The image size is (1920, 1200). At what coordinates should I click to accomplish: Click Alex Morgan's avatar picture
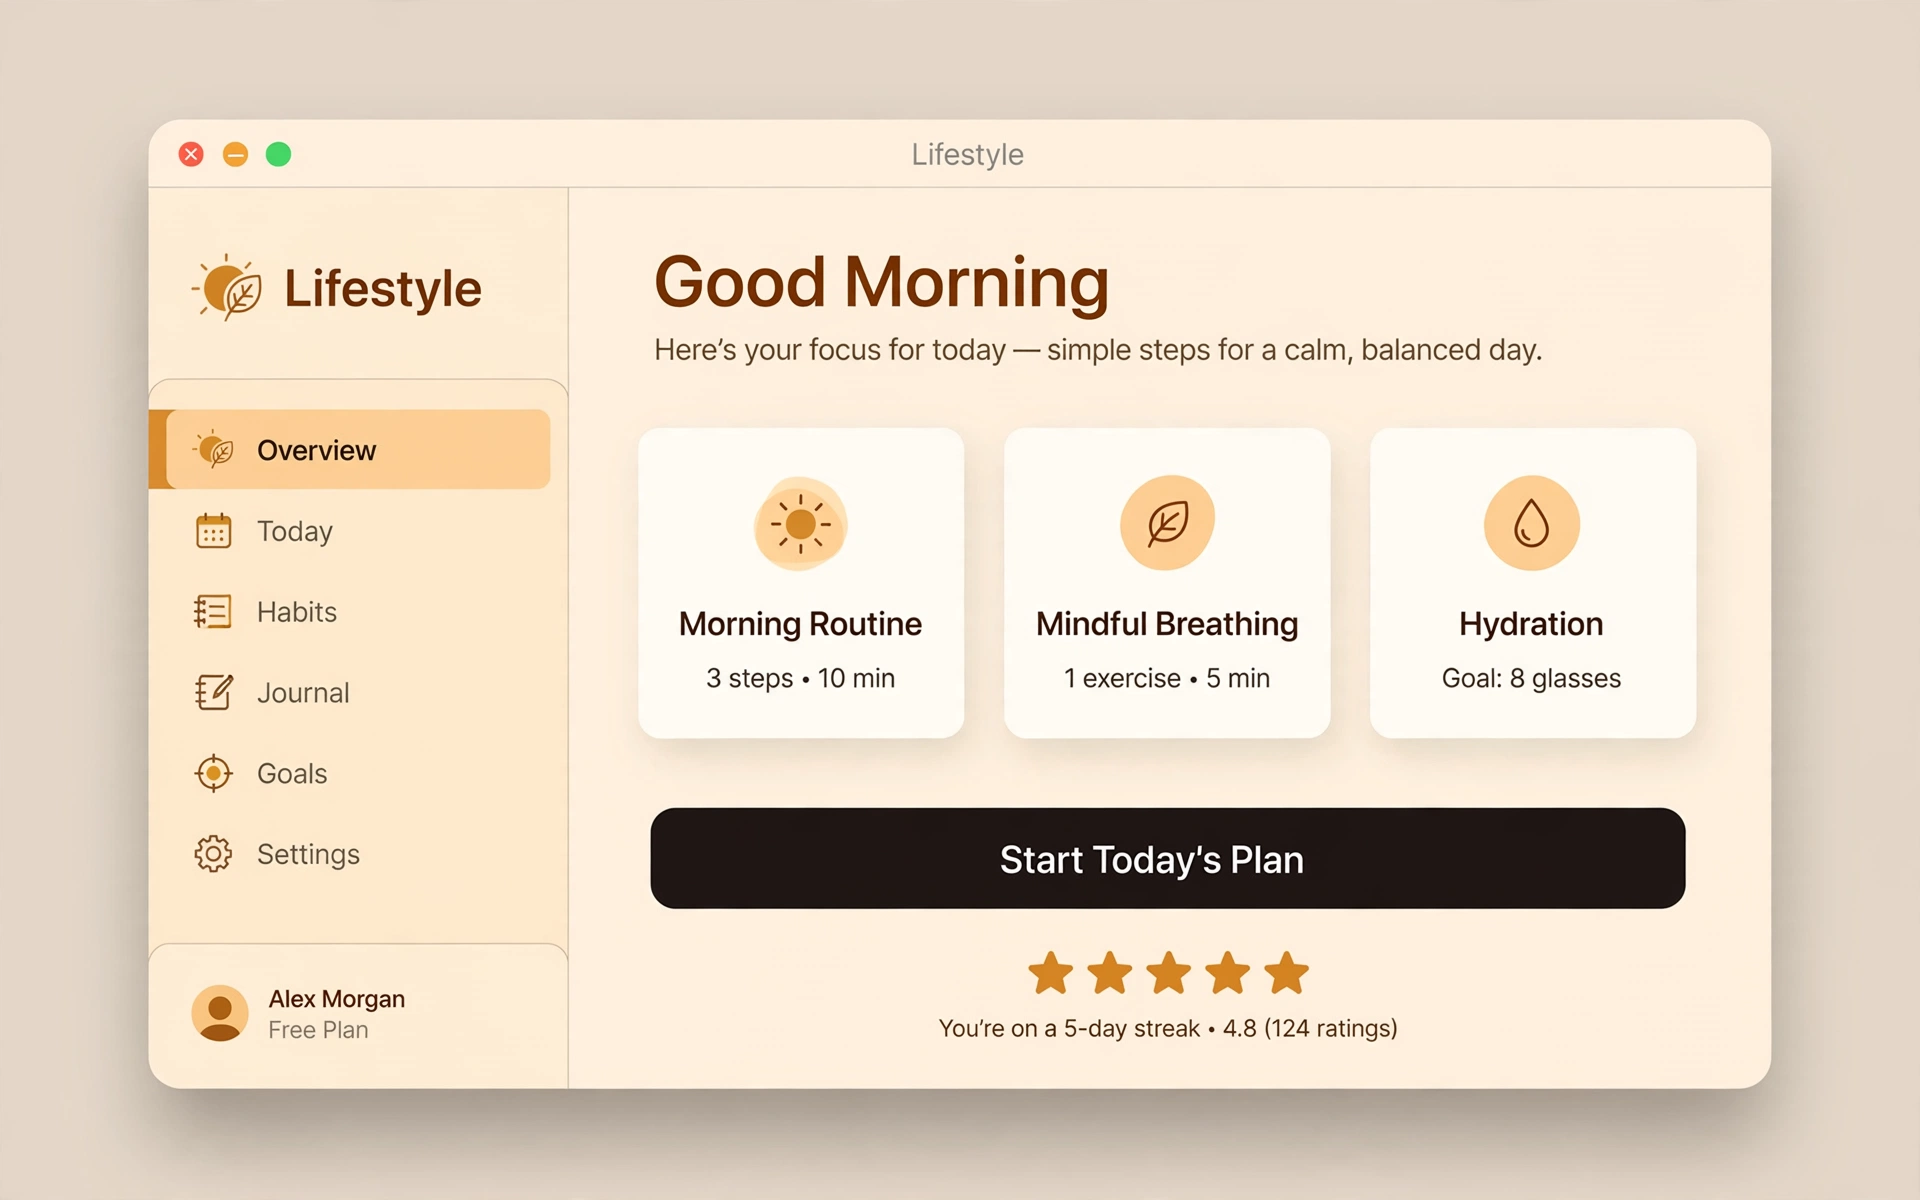(x=220, y=1013)
